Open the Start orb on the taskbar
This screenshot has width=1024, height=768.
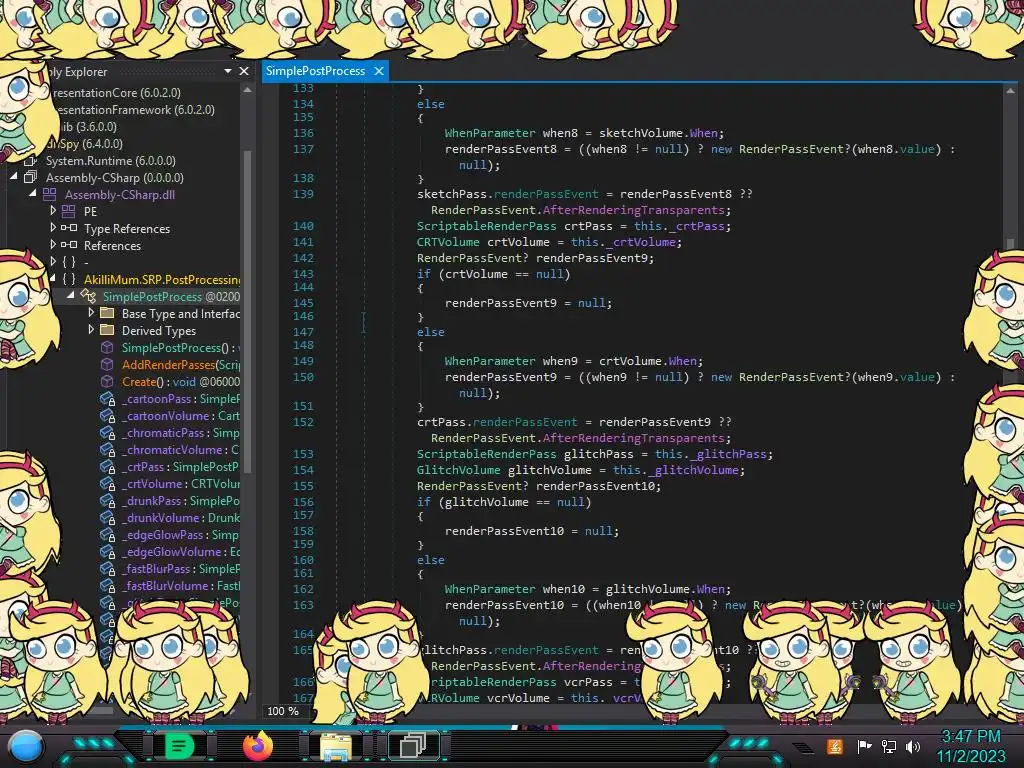[x=26, y=747]
